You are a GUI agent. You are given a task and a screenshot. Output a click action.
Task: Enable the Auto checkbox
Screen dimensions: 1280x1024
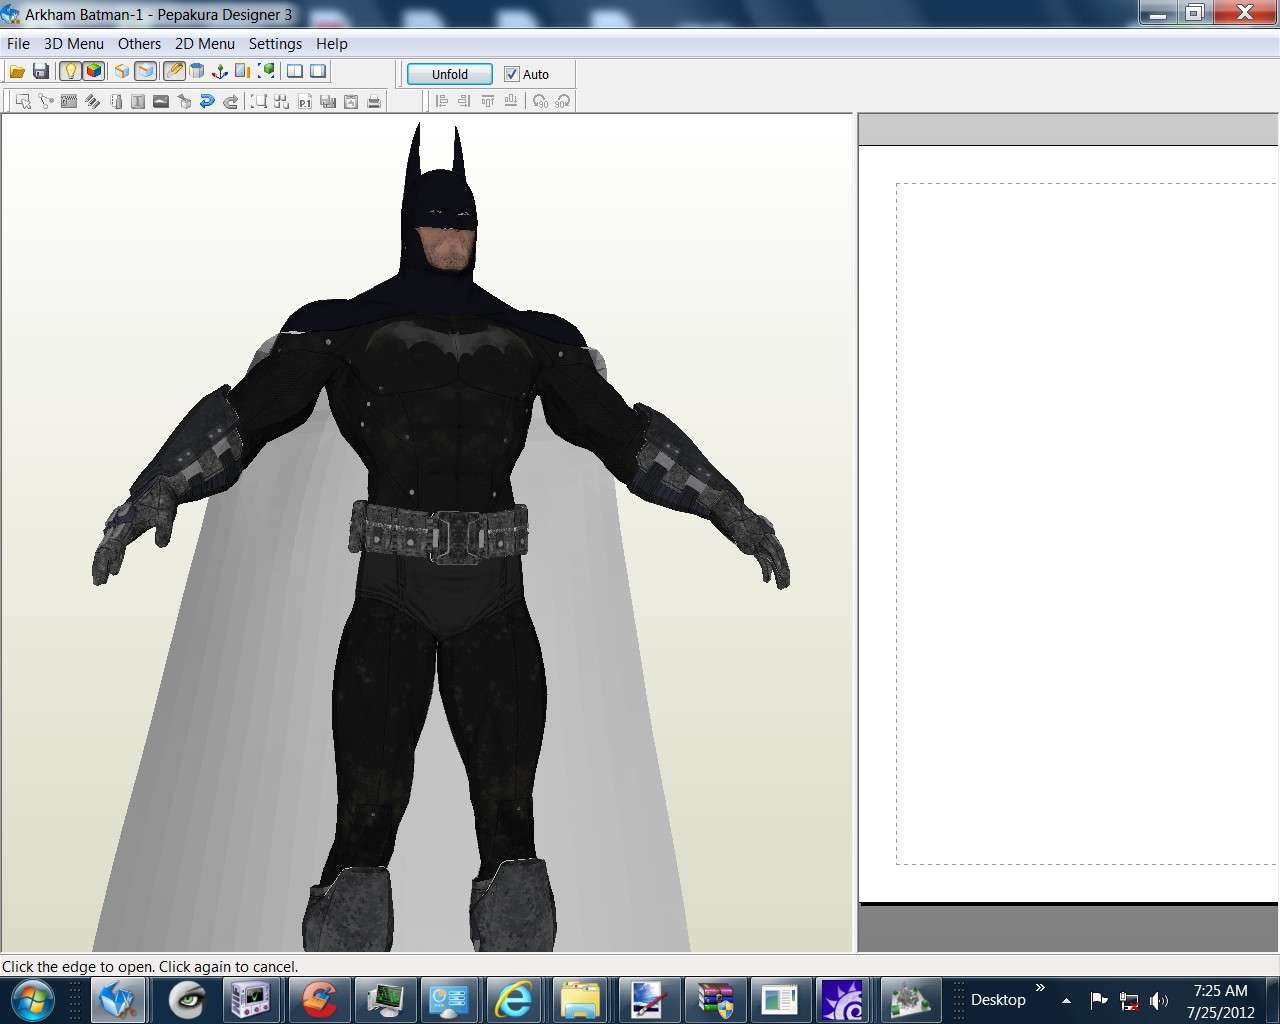[x=511, y=73]
